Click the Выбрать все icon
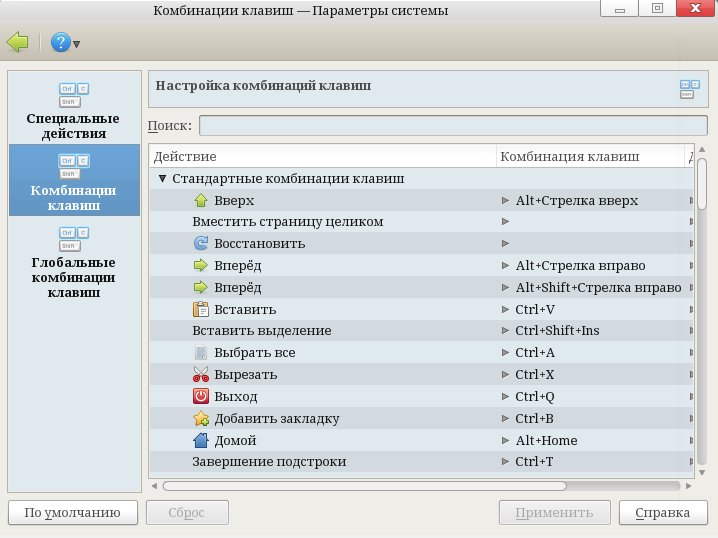 click(201, 352)
